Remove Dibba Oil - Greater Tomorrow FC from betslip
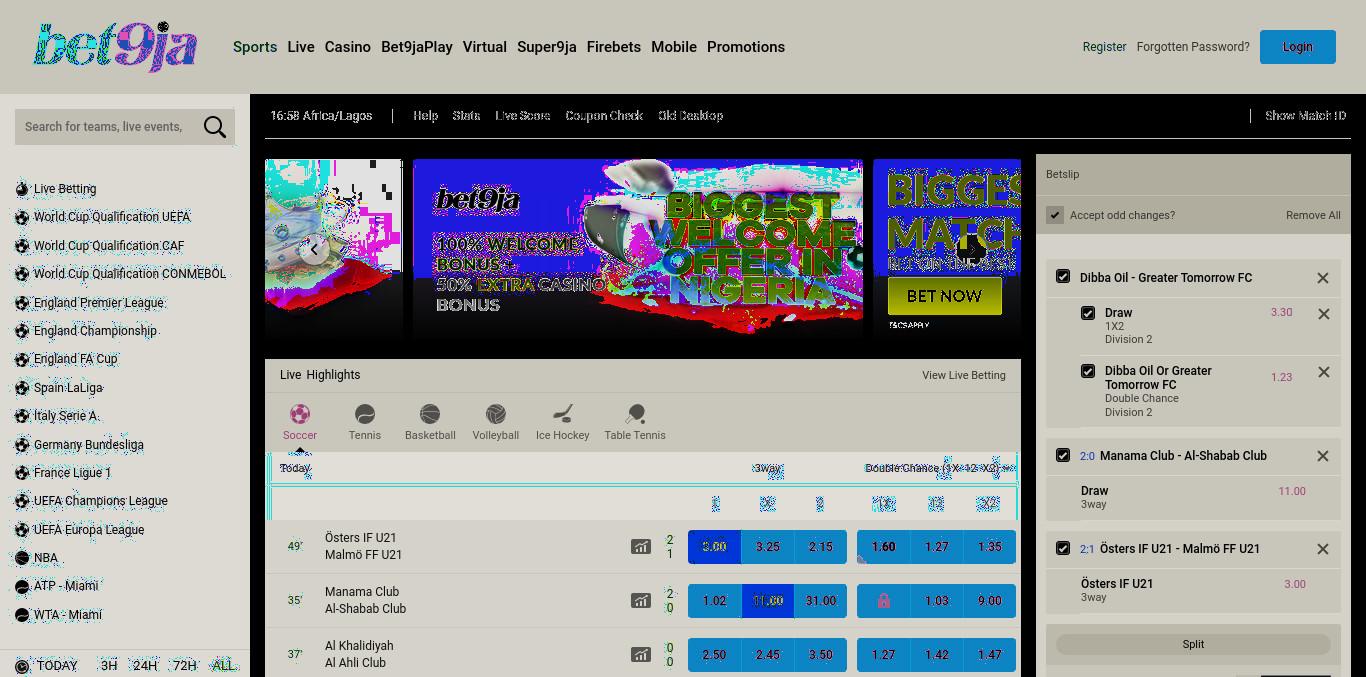The image size is (1366, 677). pyautogui.click(x=1323, y=278)
